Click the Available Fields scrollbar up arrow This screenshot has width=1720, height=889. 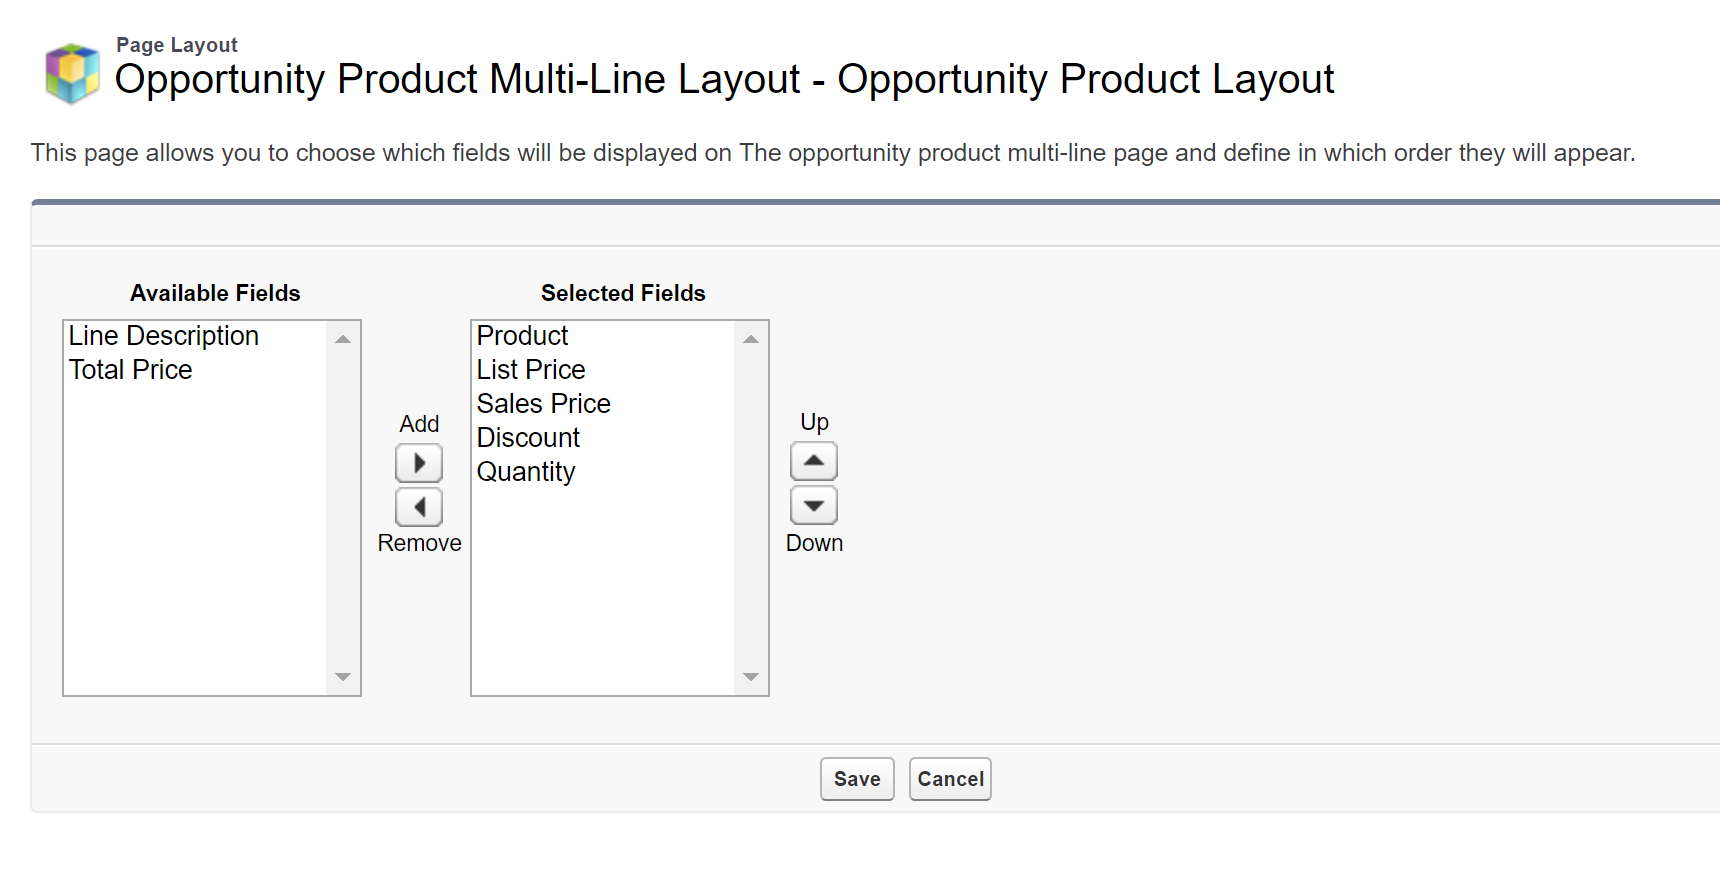tap(344, 338)
